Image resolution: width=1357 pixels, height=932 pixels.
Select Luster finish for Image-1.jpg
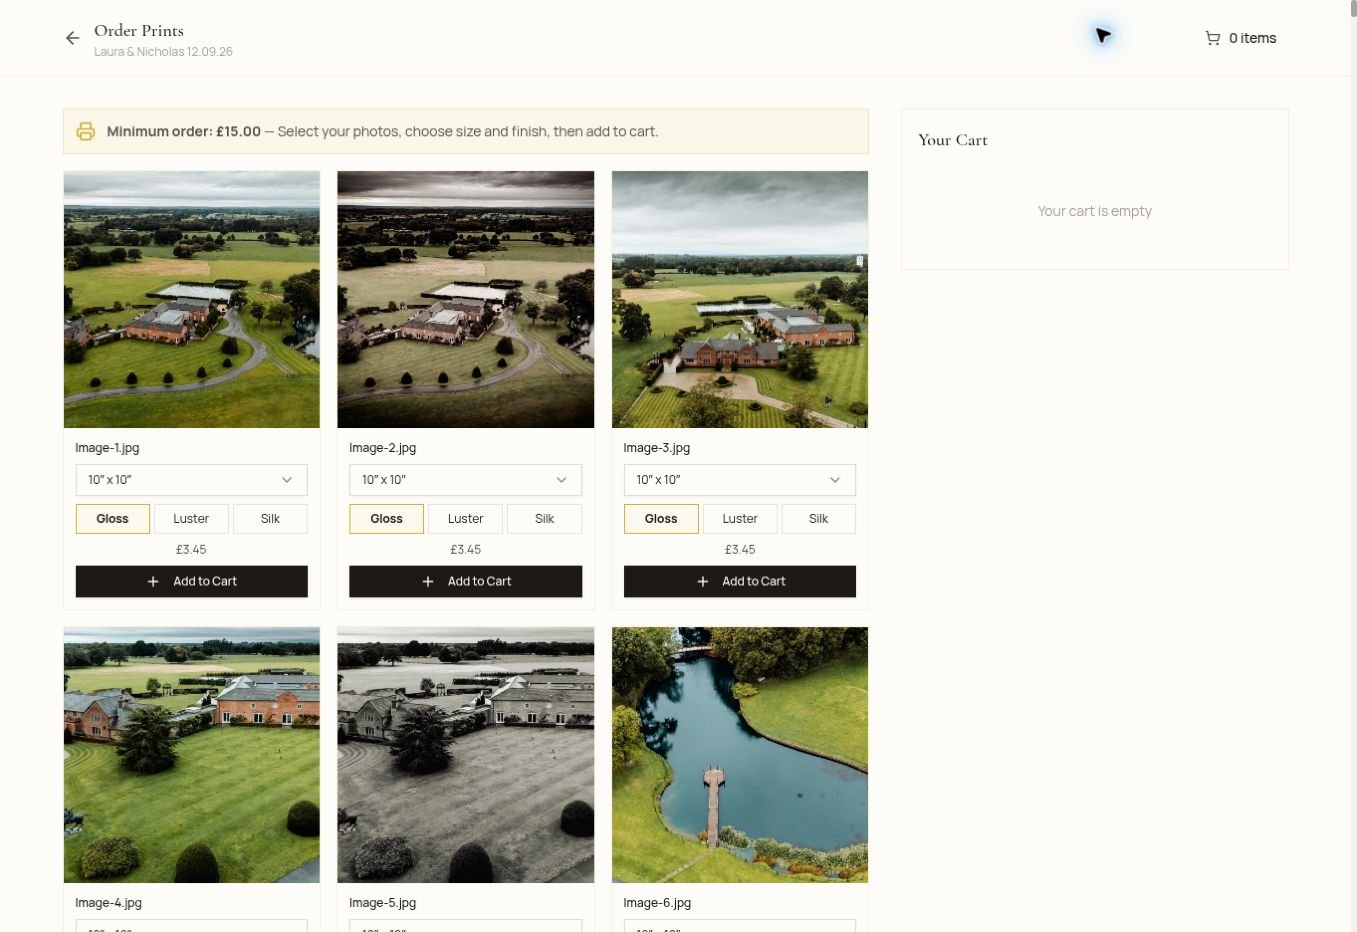point(191,519)
